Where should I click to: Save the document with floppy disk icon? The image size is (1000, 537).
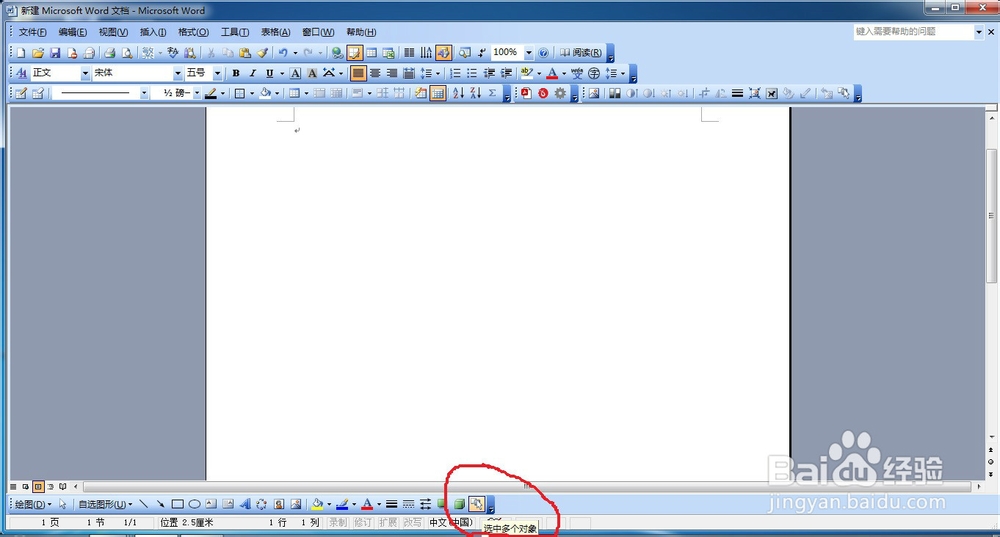(x=55, y=53)
